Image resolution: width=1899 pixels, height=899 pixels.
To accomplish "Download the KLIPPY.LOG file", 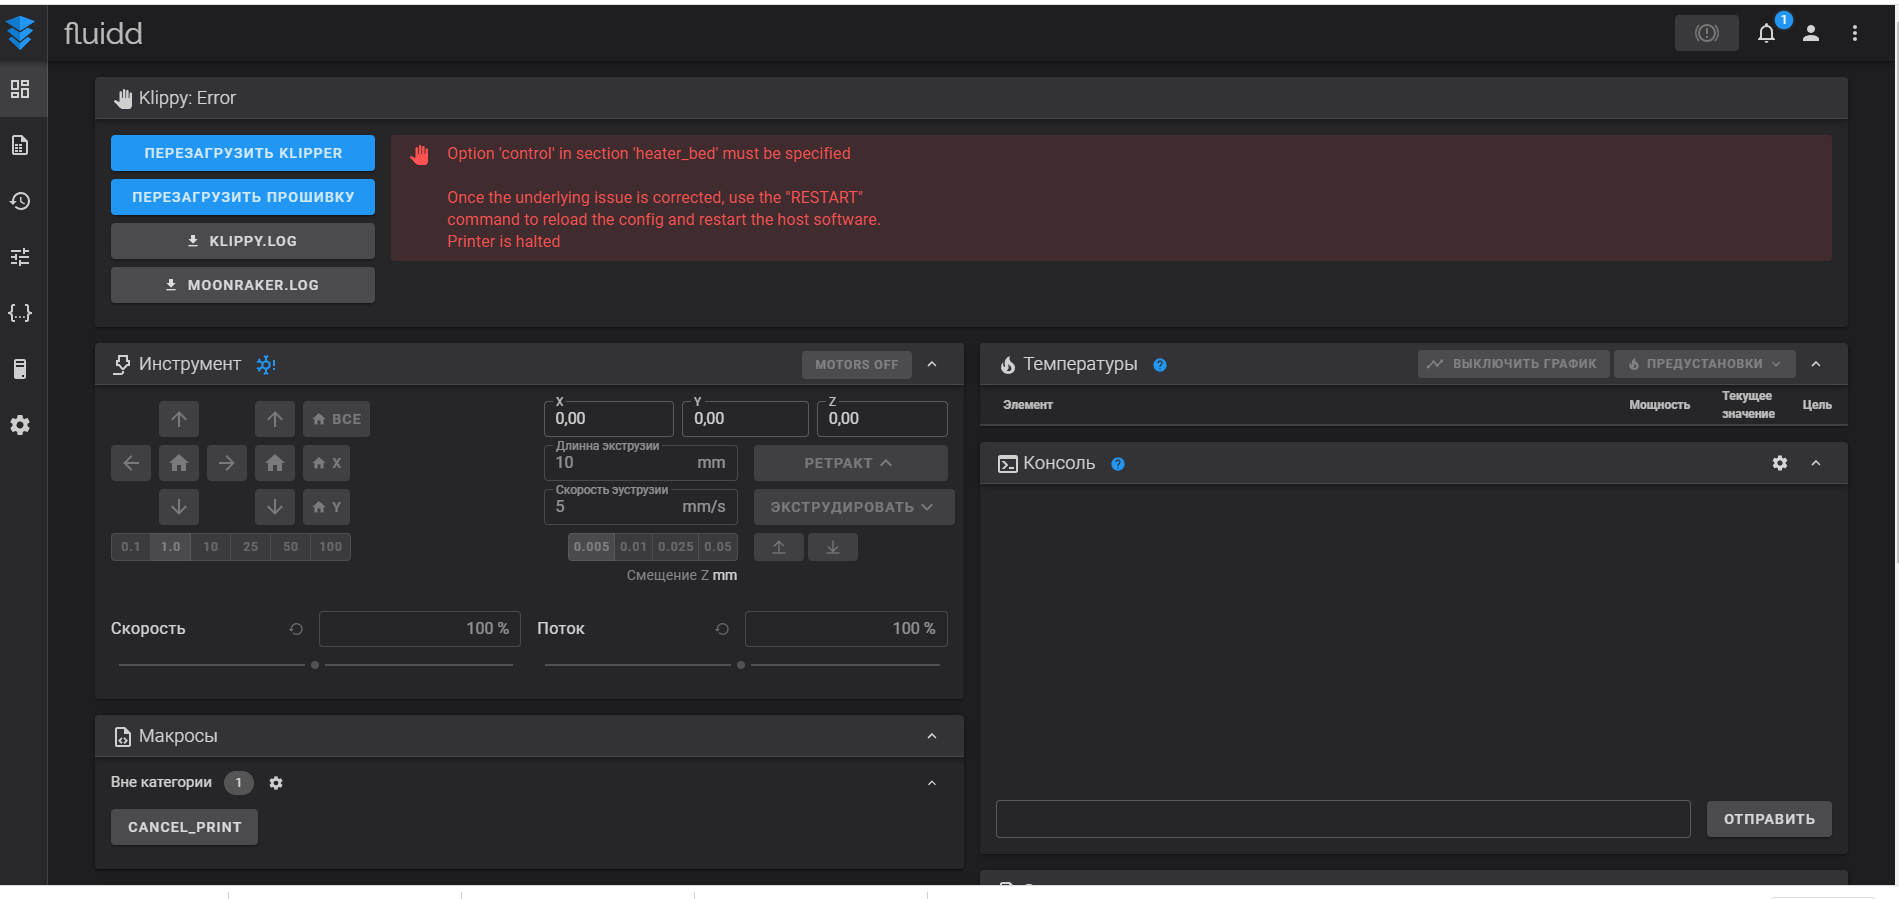I will 243,241.
